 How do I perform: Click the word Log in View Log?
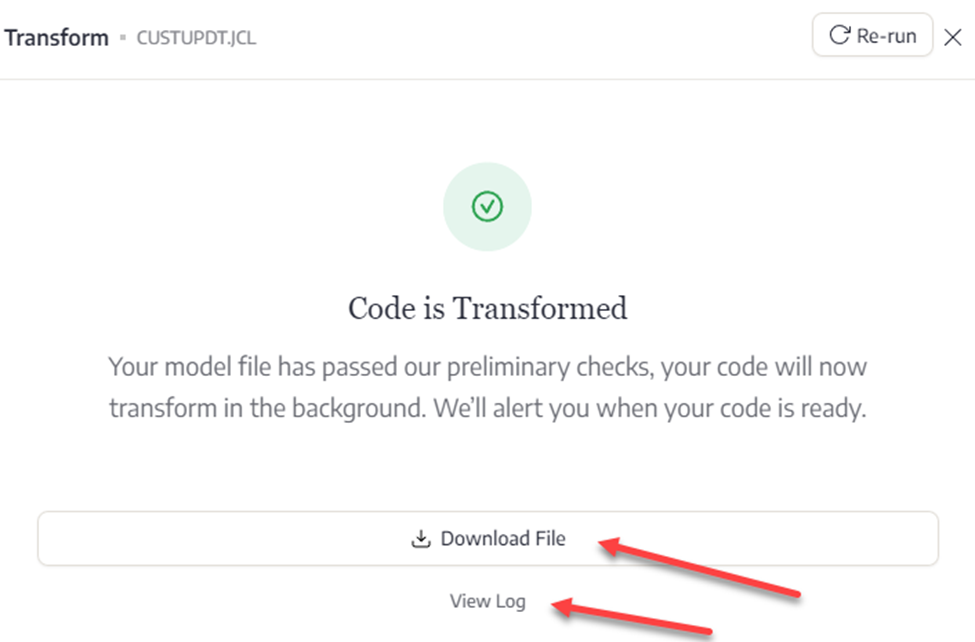pyautogui.click(x=511, y=602)
